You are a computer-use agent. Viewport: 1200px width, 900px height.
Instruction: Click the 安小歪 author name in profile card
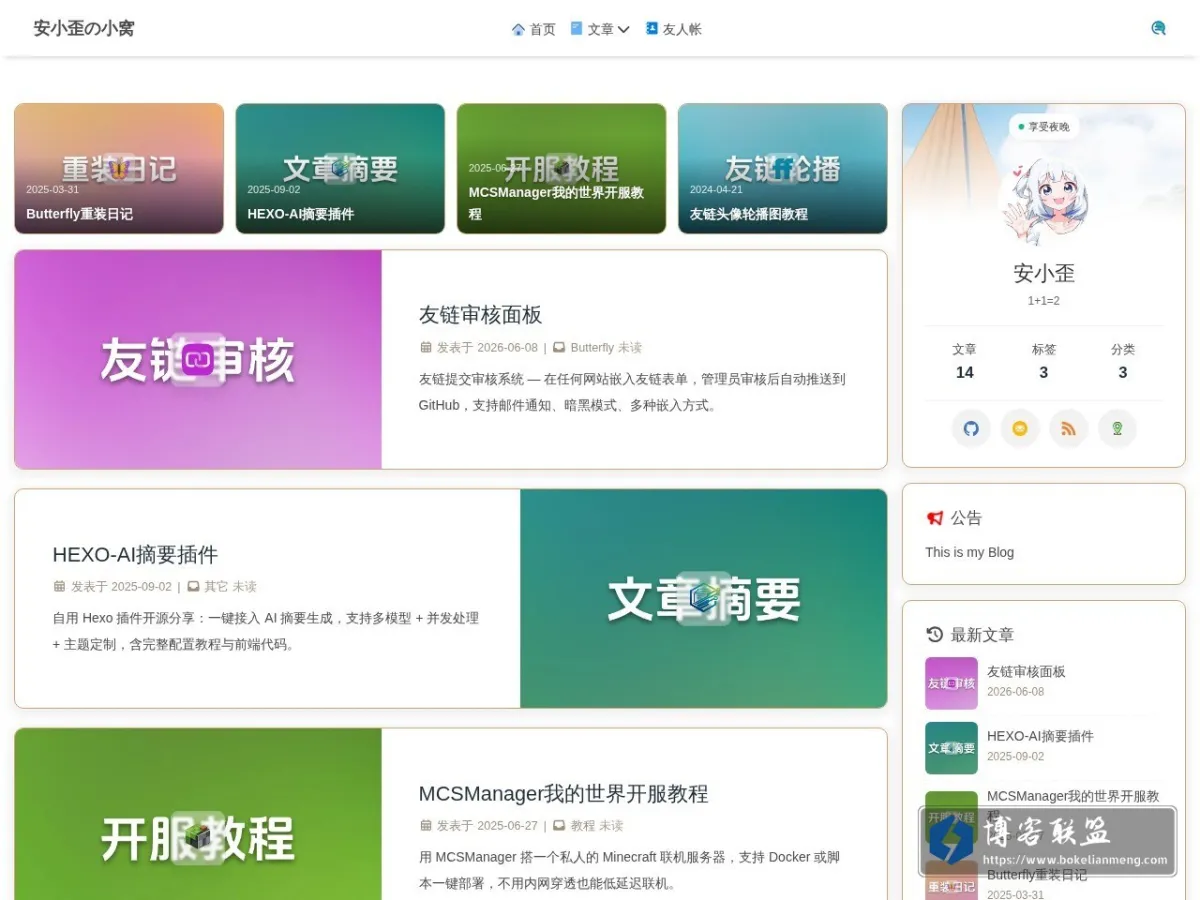(1044, 273)
